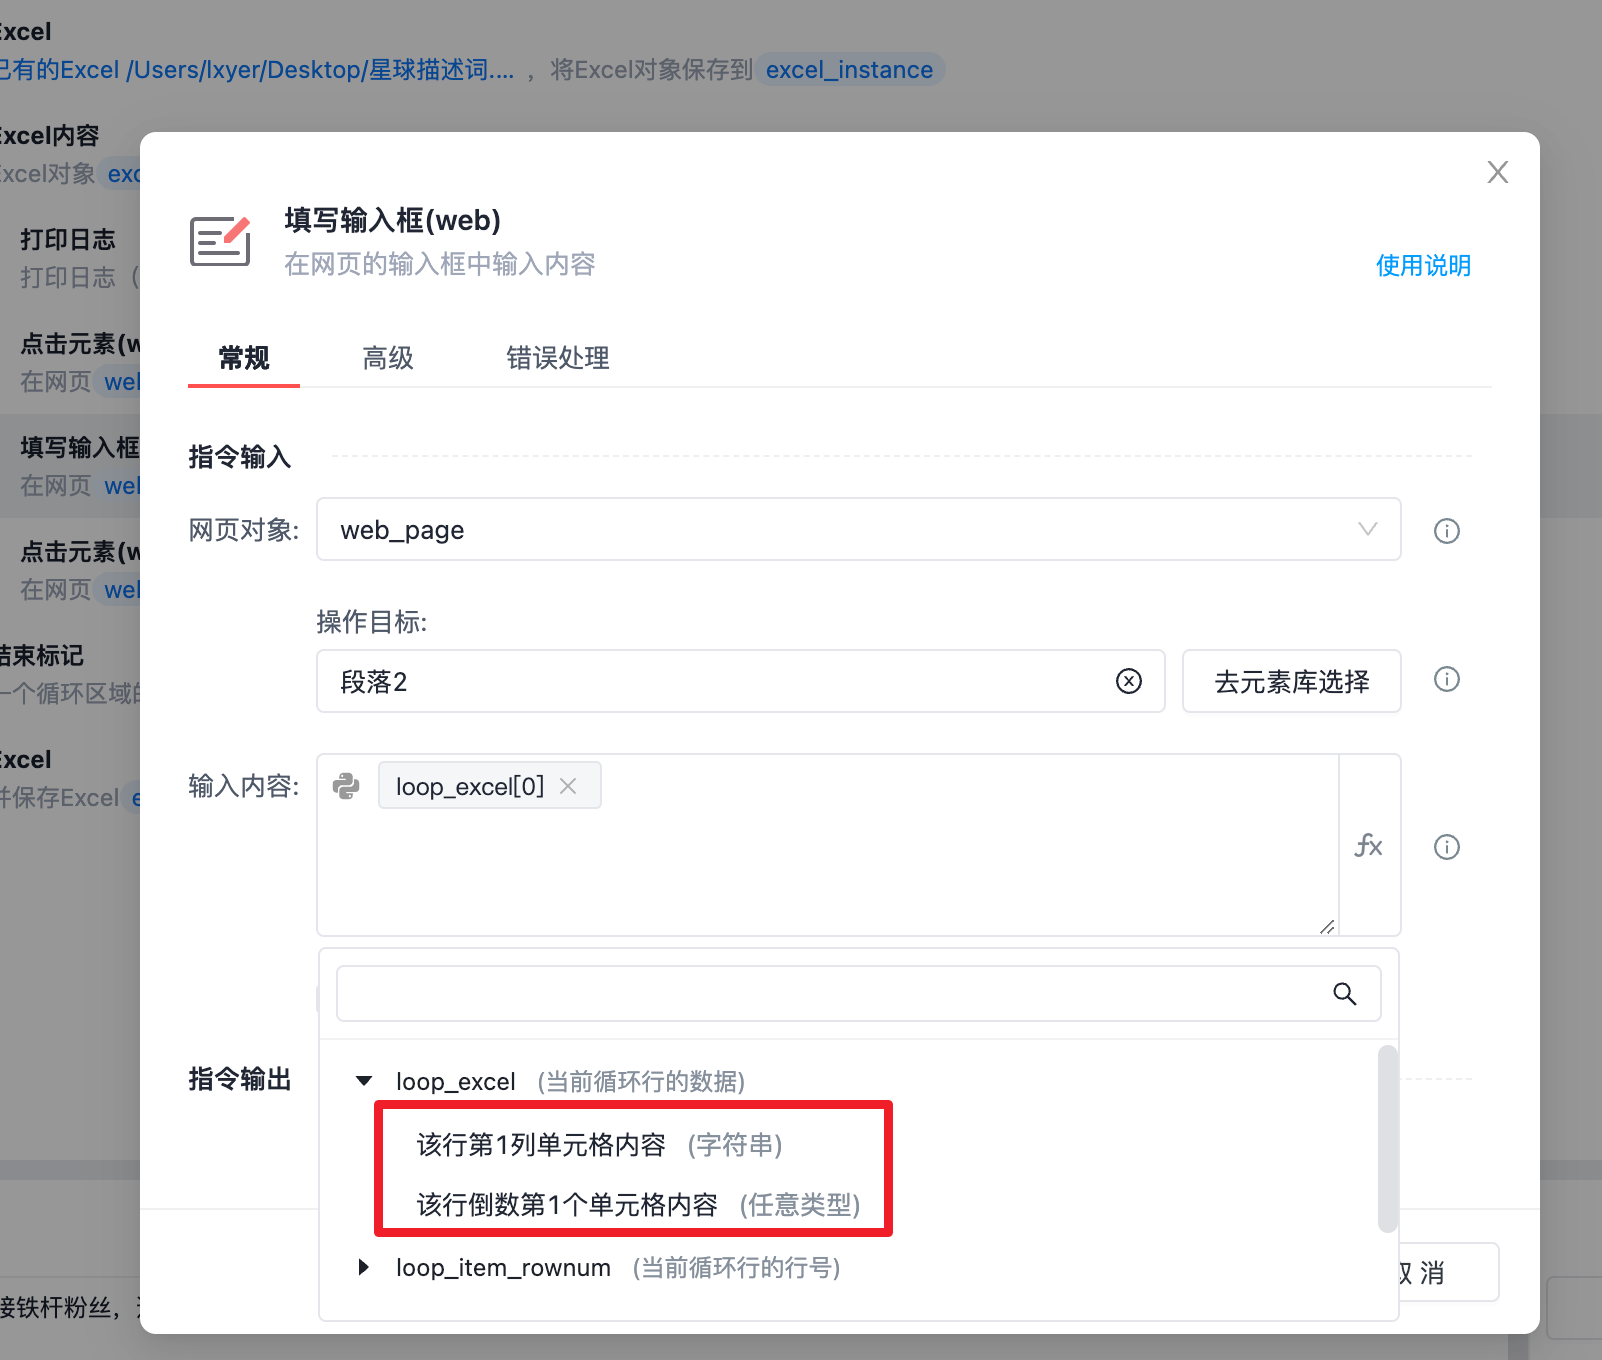Open info tooltip beside 操作目标 field
Screen dimensions: 1602x1360
point(1446,679)
